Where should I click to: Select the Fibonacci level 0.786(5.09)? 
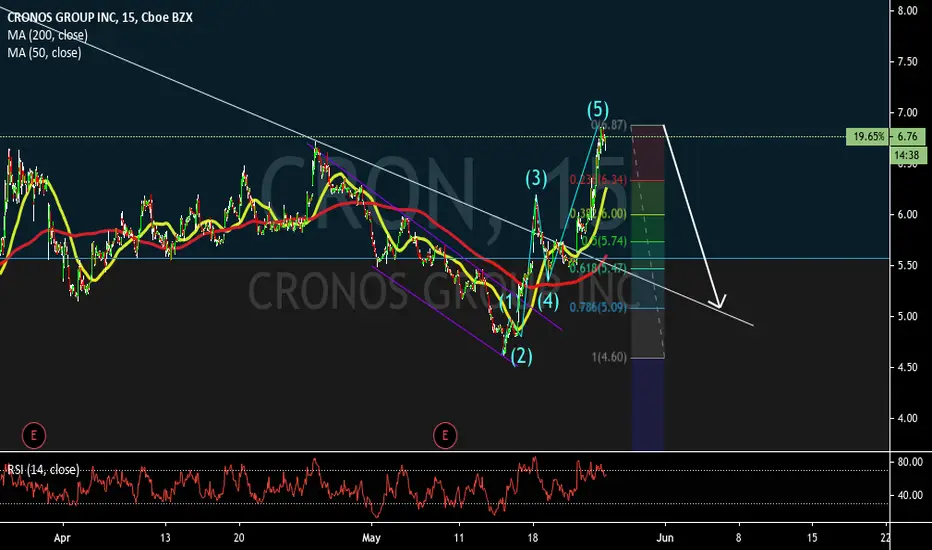click(598, 307)
